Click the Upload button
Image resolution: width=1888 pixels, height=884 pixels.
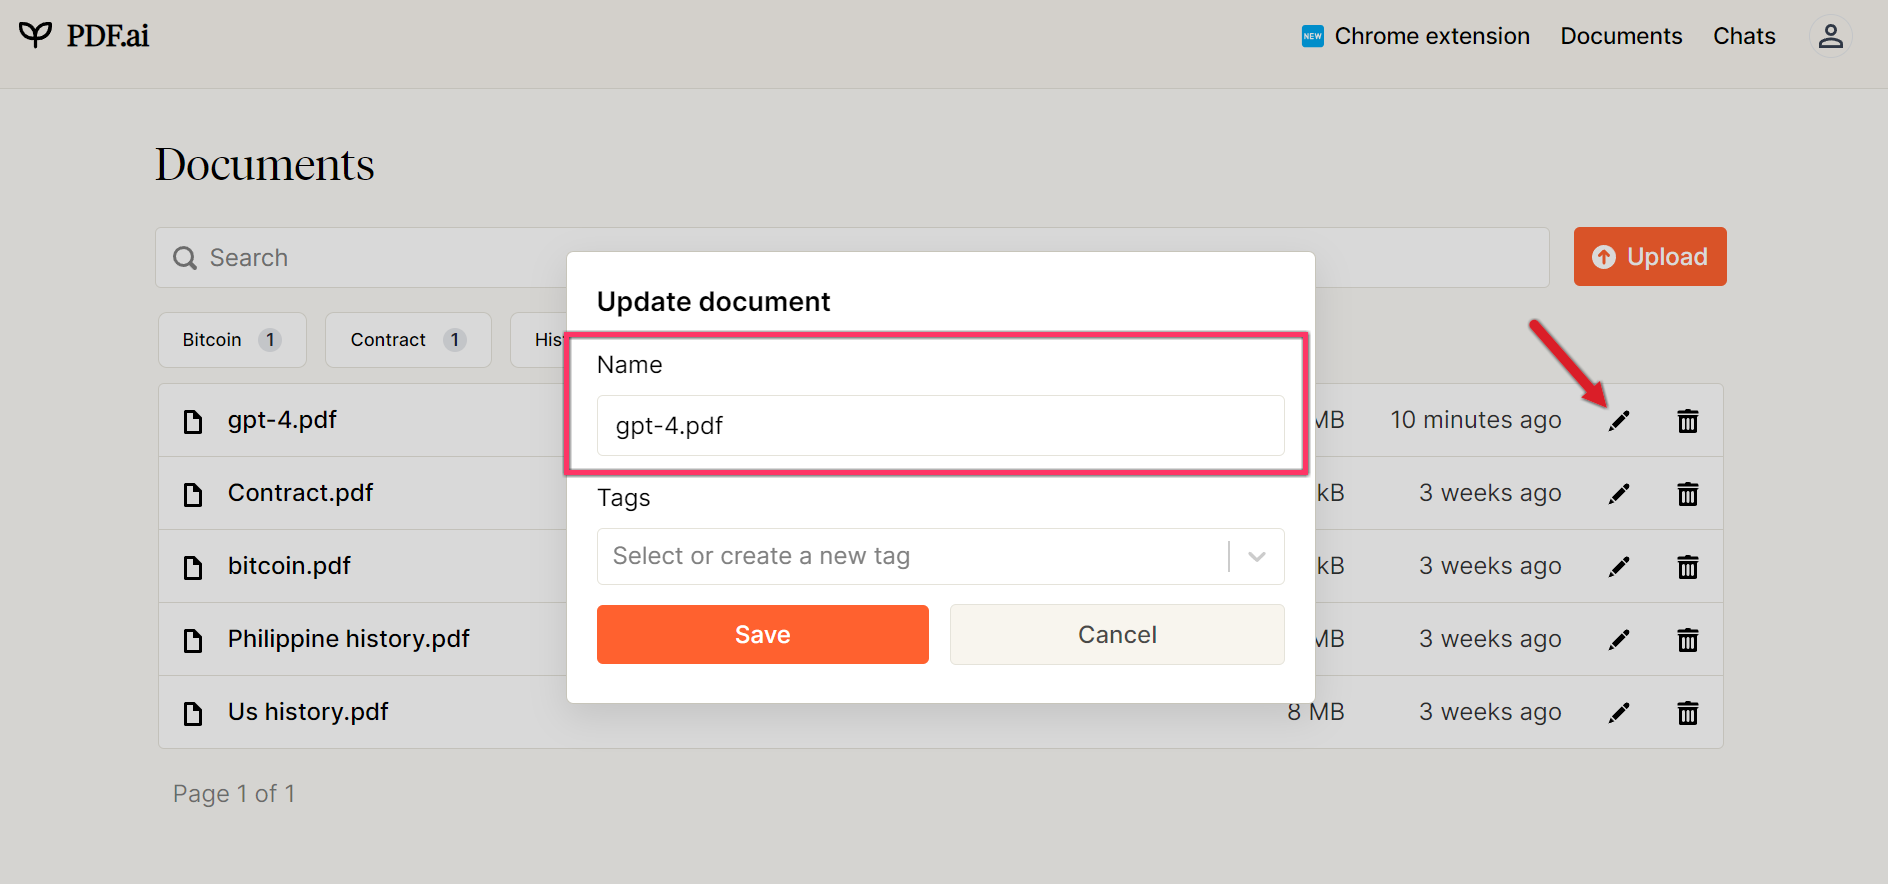pyautogui.click(x=1650, y=257)
